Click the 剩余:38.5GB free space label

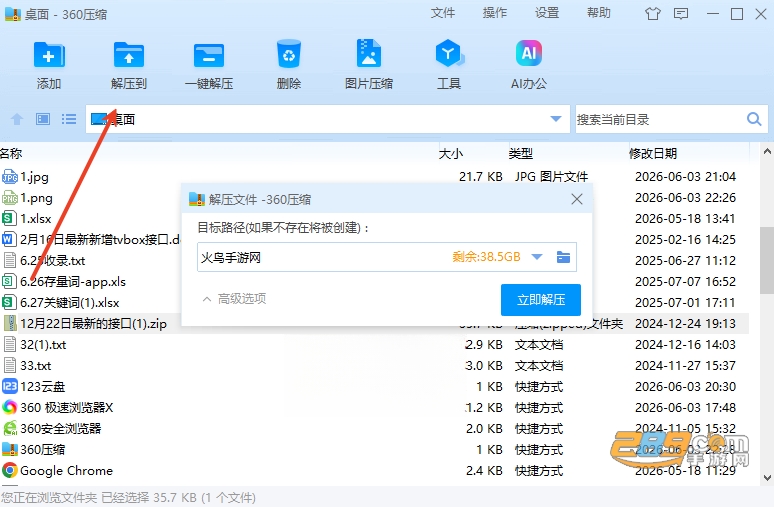486,257
